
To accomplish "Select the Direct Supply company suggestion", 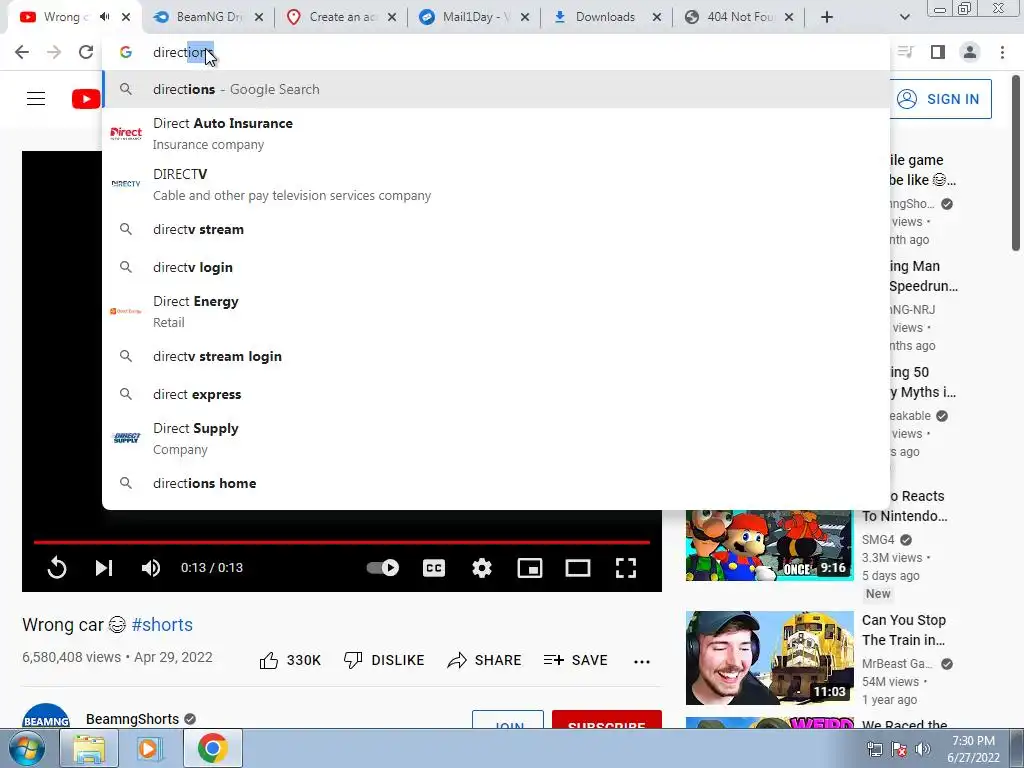I will 496,438.
